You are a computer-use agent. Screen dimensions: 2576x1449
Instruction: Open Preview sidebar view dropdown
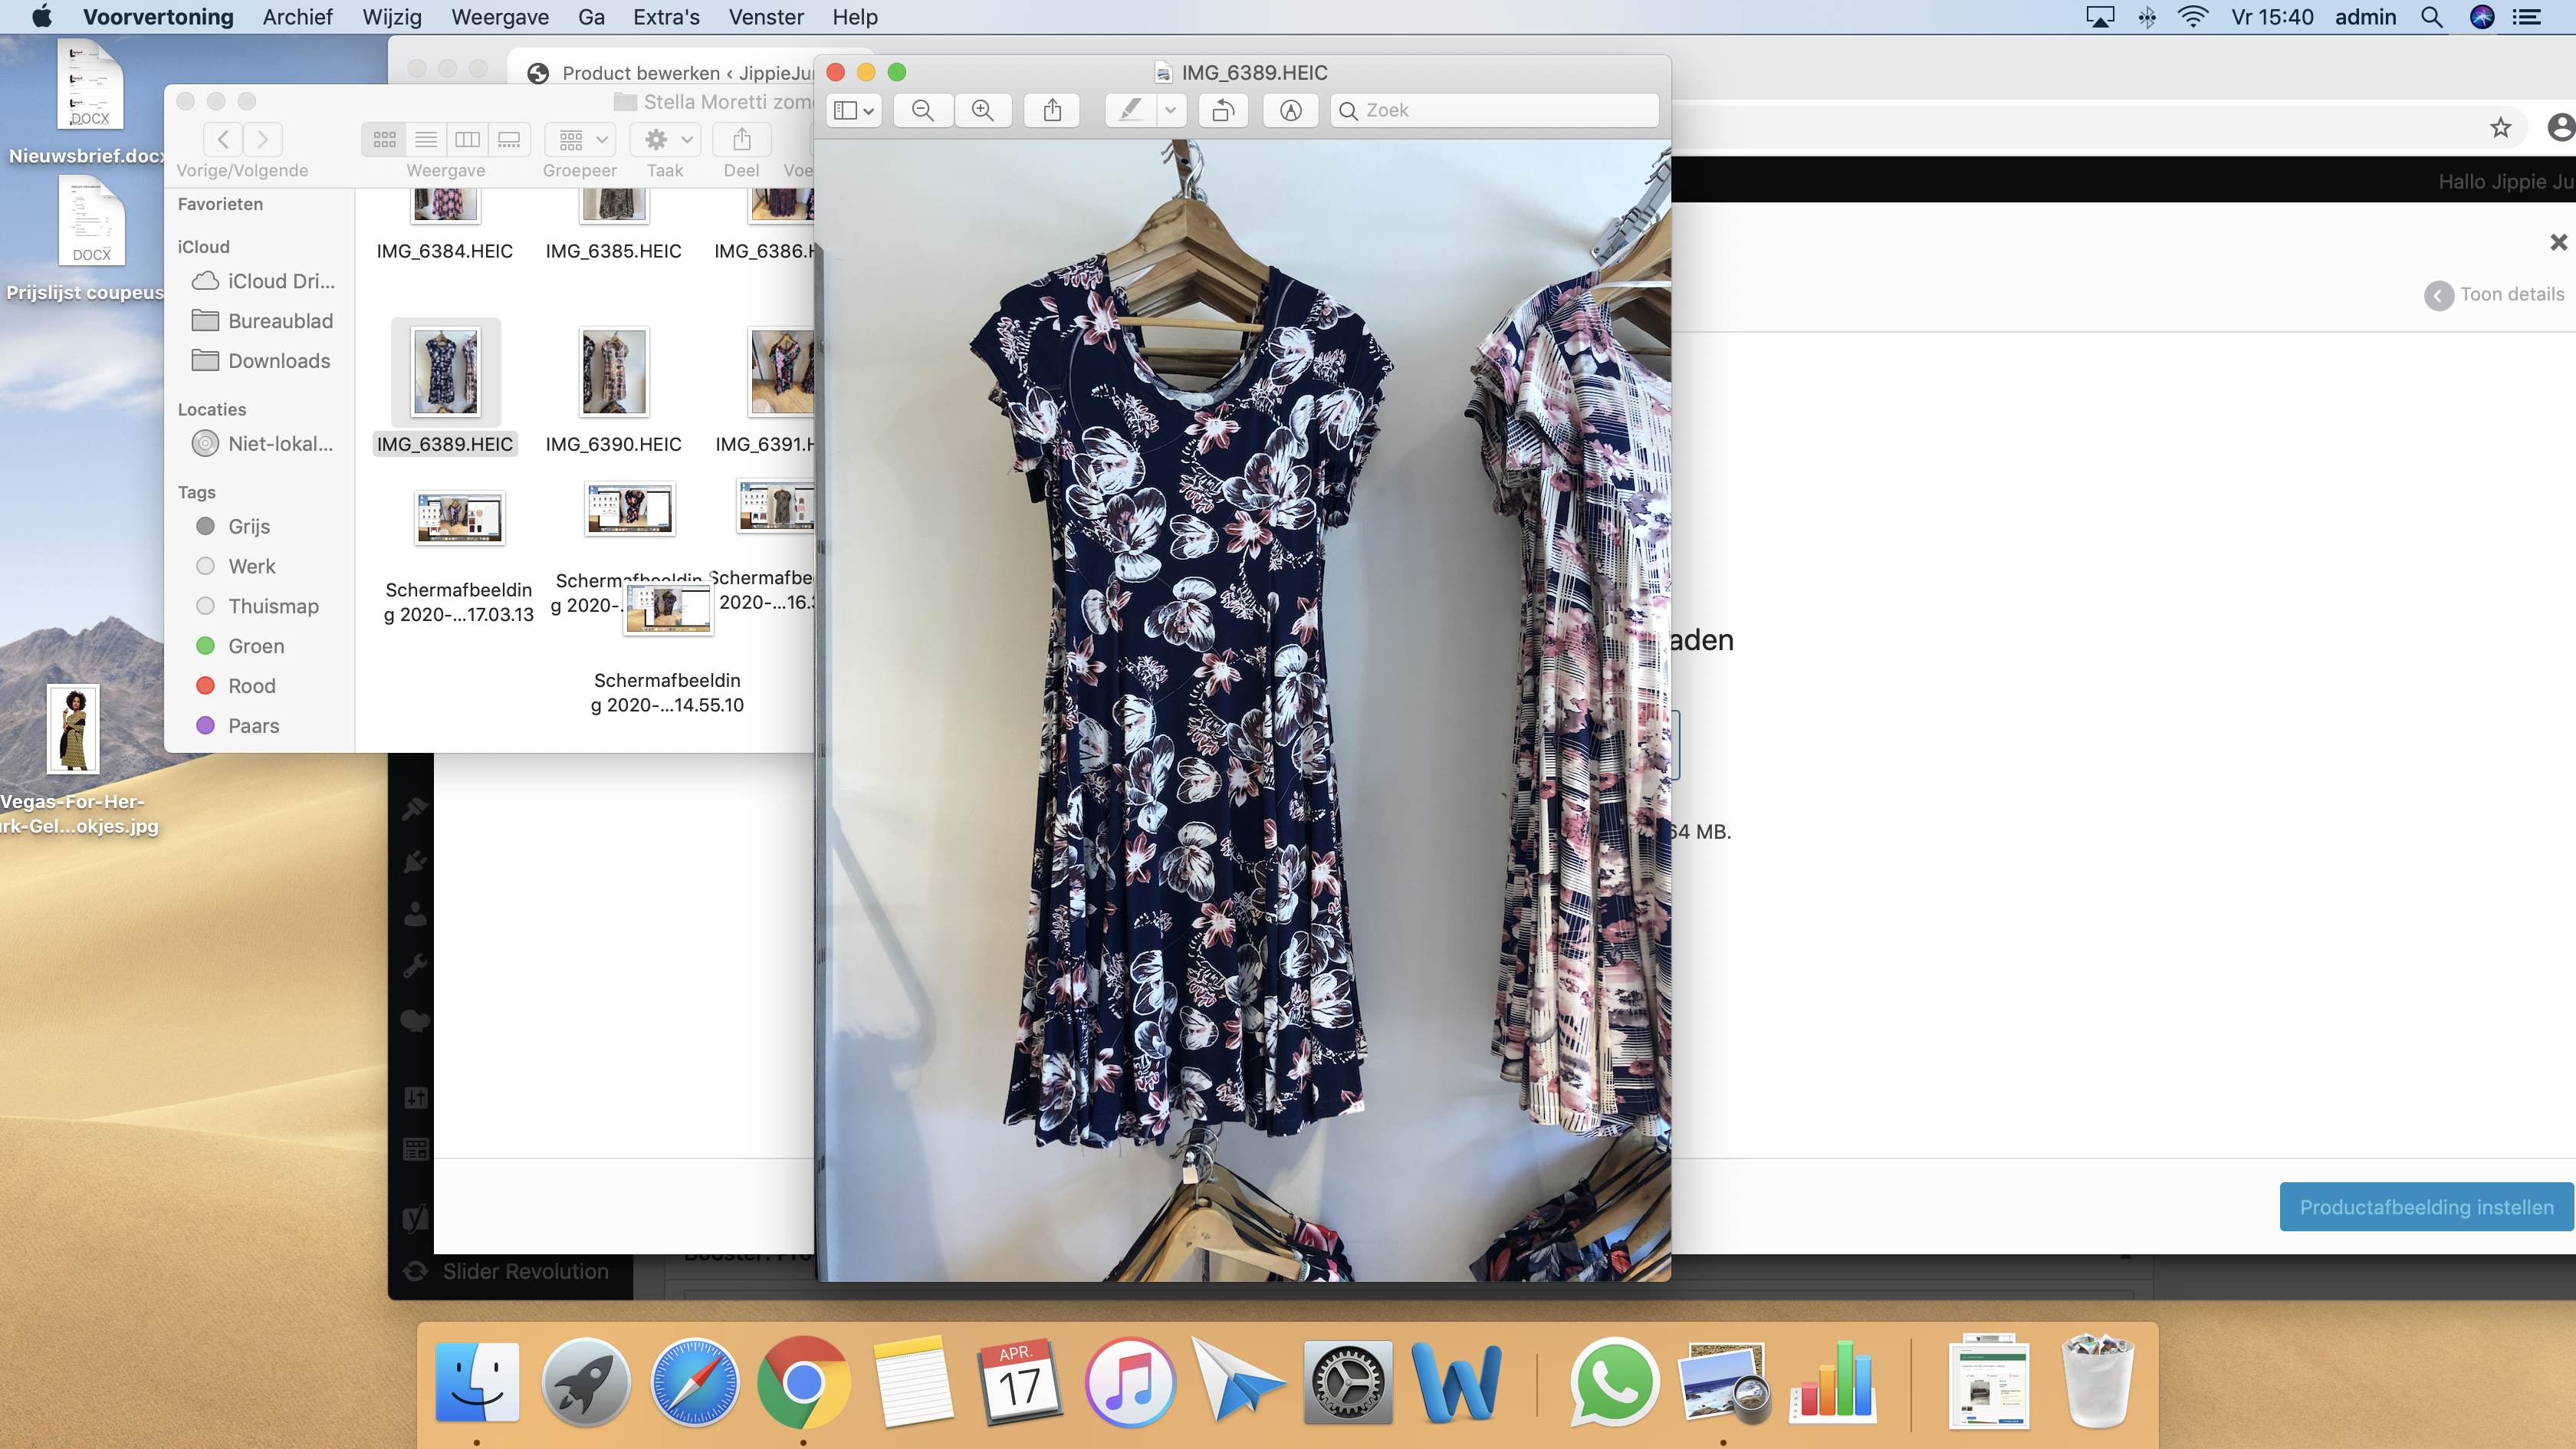tap(854, 110)
